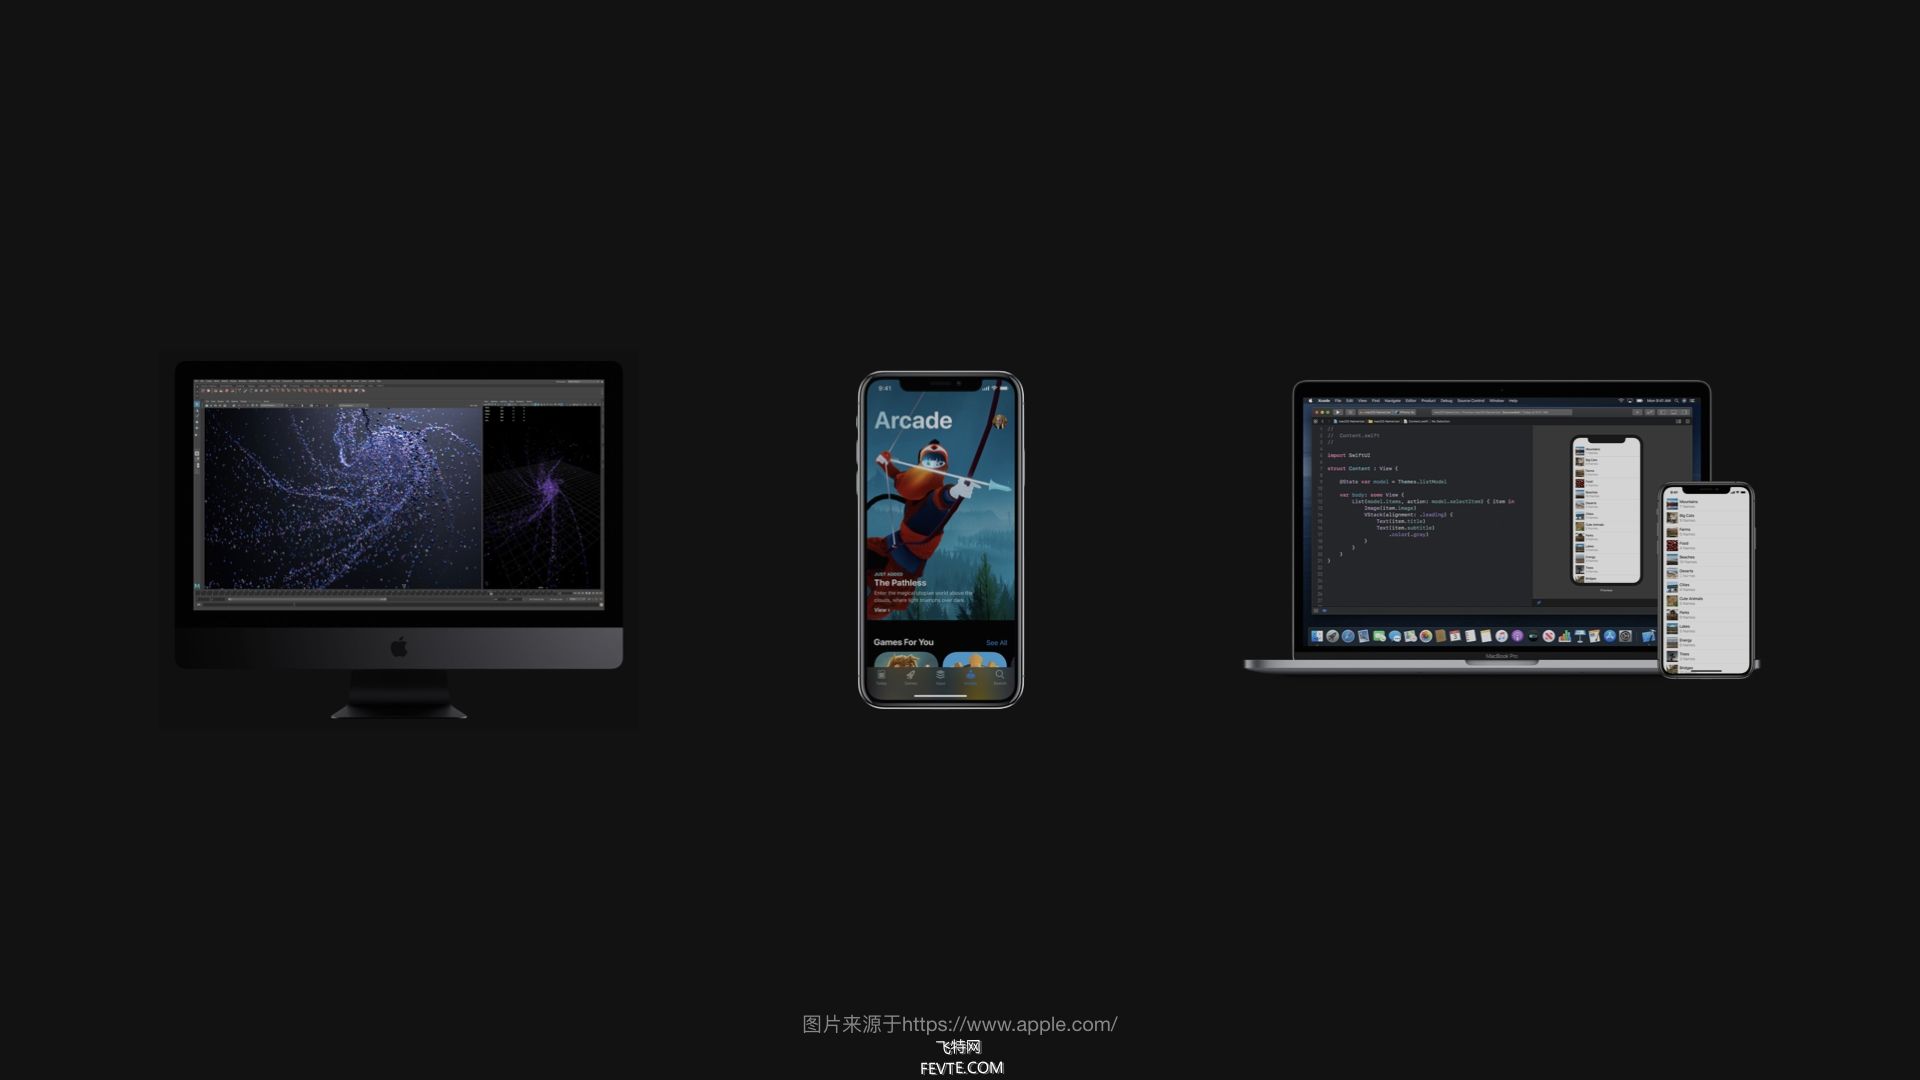Open the Product menu in Xcode
The image size is (1920, 1080).
(x=1428, y=401)
